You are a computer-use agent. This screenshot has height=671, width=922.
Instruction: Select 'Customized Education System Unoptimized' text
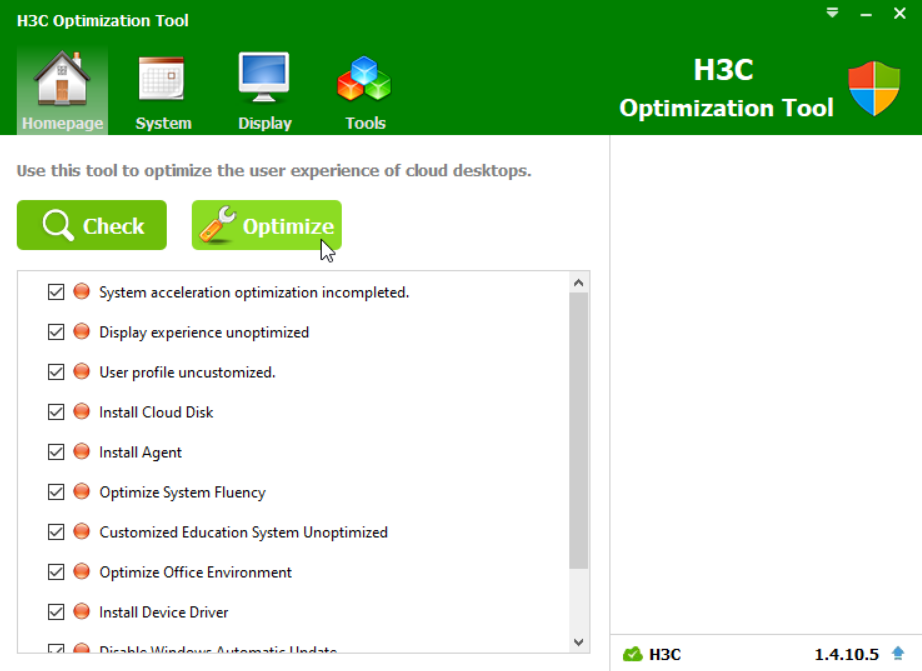pos(243,532)
